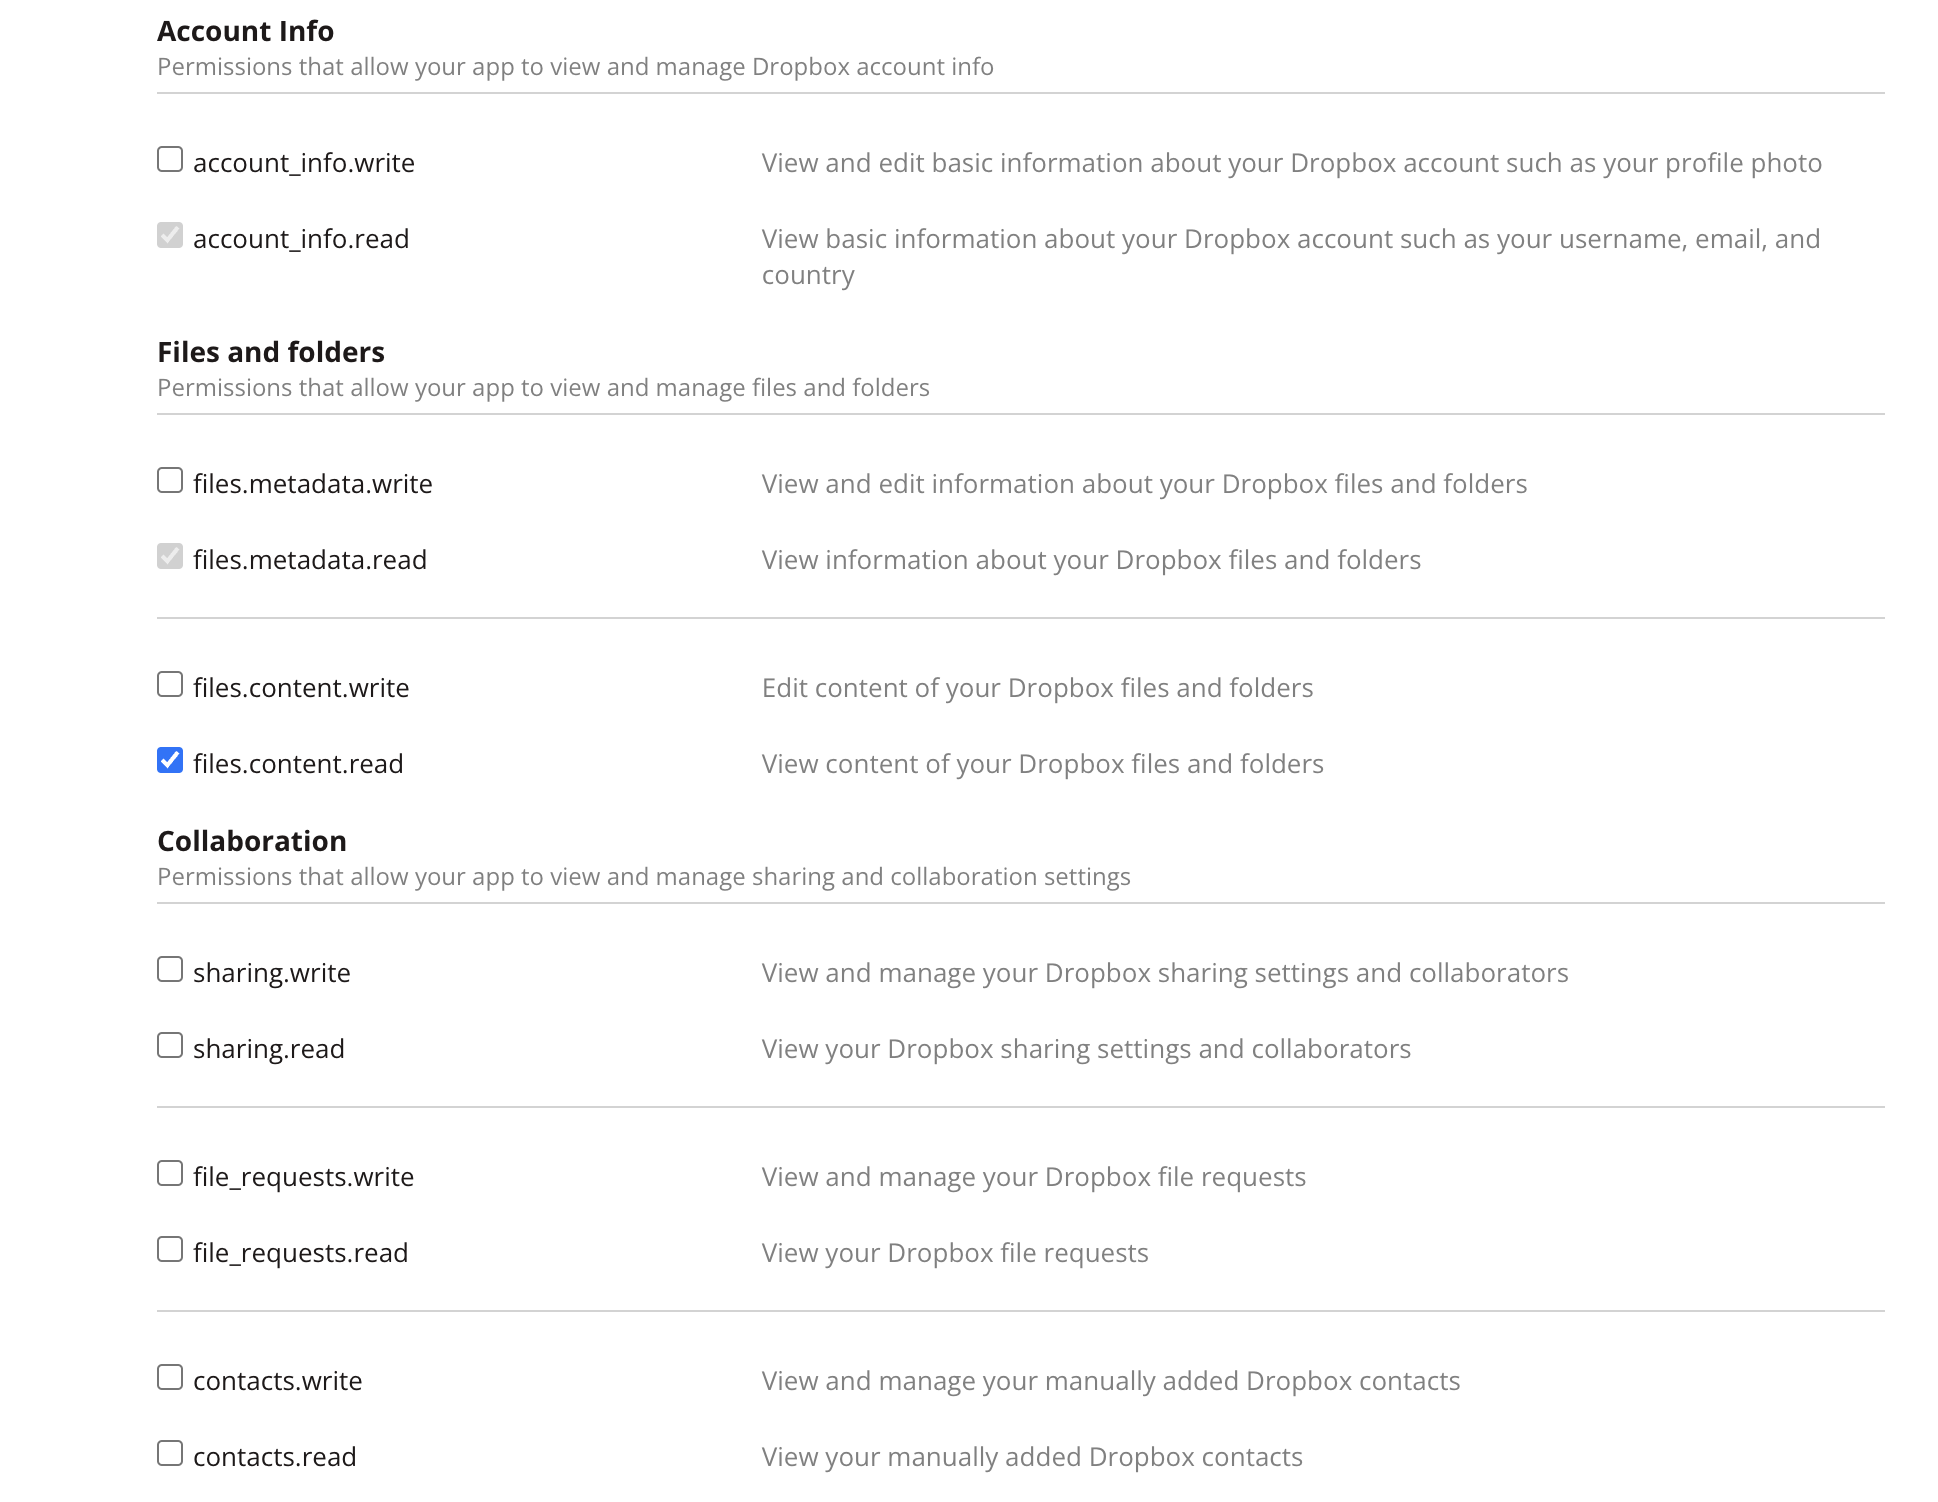Click the Collaboration section heading
1938x1502 pixels.
point(252,841)
